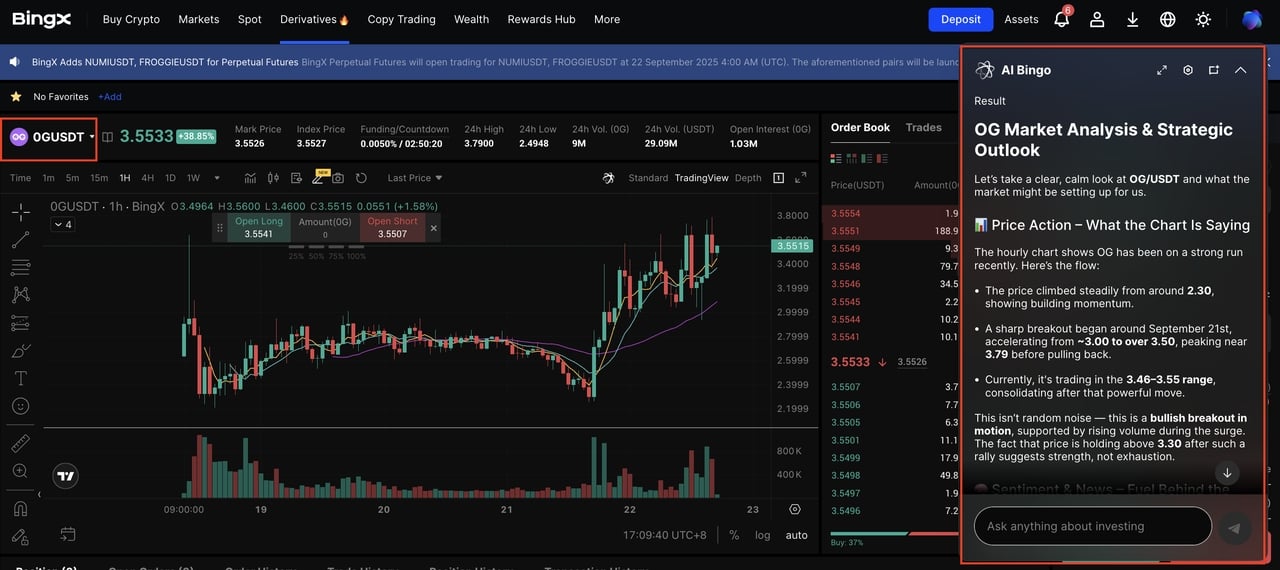Collapse the AI Bingo panel chevron
Screen dimensions: 1280x570
[x=1240, y=70]
